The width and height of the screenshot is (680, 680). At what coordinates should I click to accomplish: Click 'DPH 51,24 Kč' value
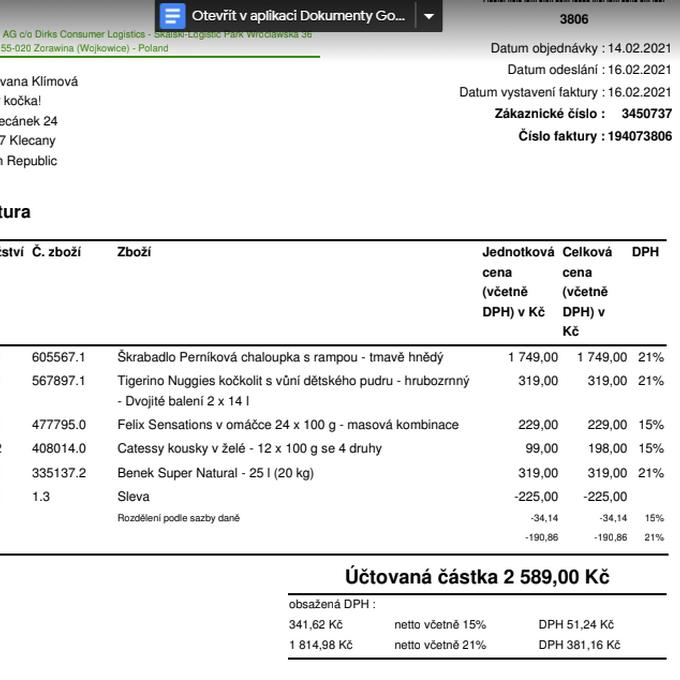(x=576, y=624)
